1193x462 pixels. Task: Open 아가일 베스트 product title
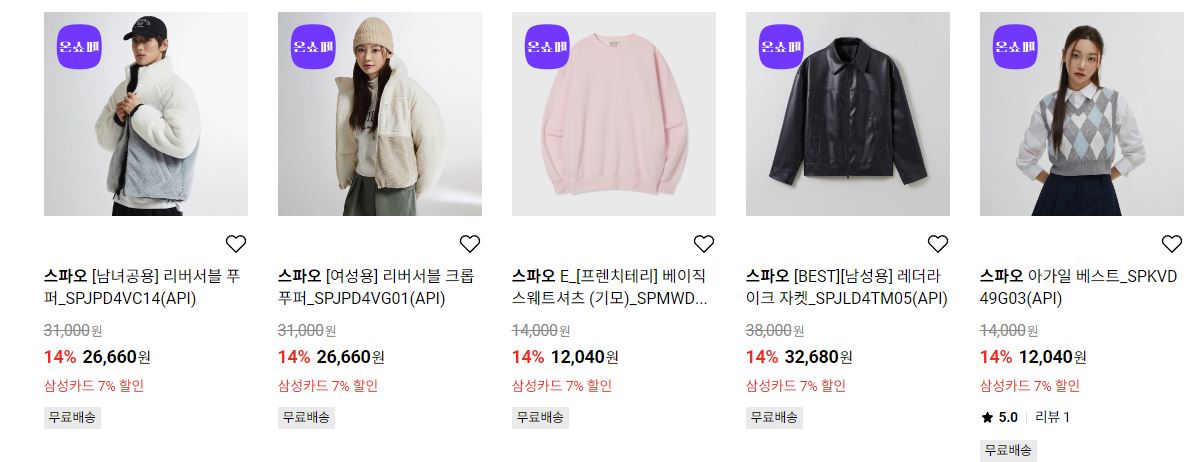[x=1078, y=288]
